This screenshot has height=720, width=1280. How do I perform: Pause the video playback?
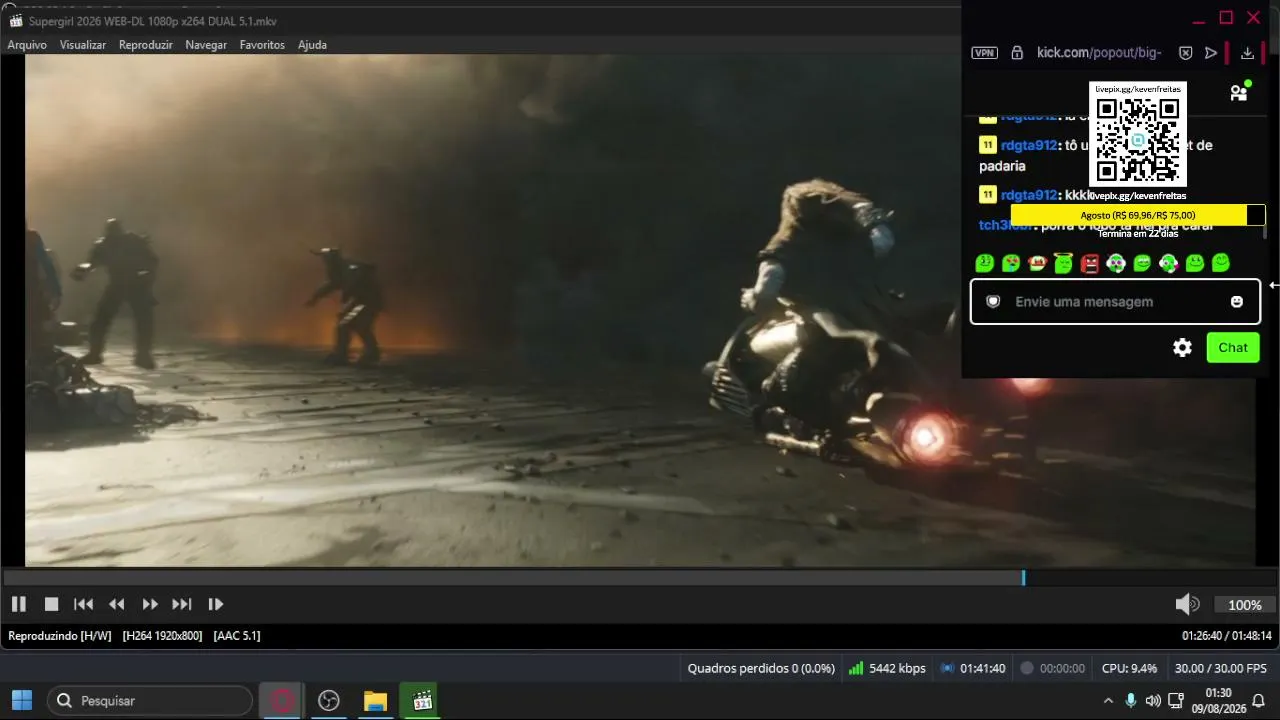pos(18,604)
